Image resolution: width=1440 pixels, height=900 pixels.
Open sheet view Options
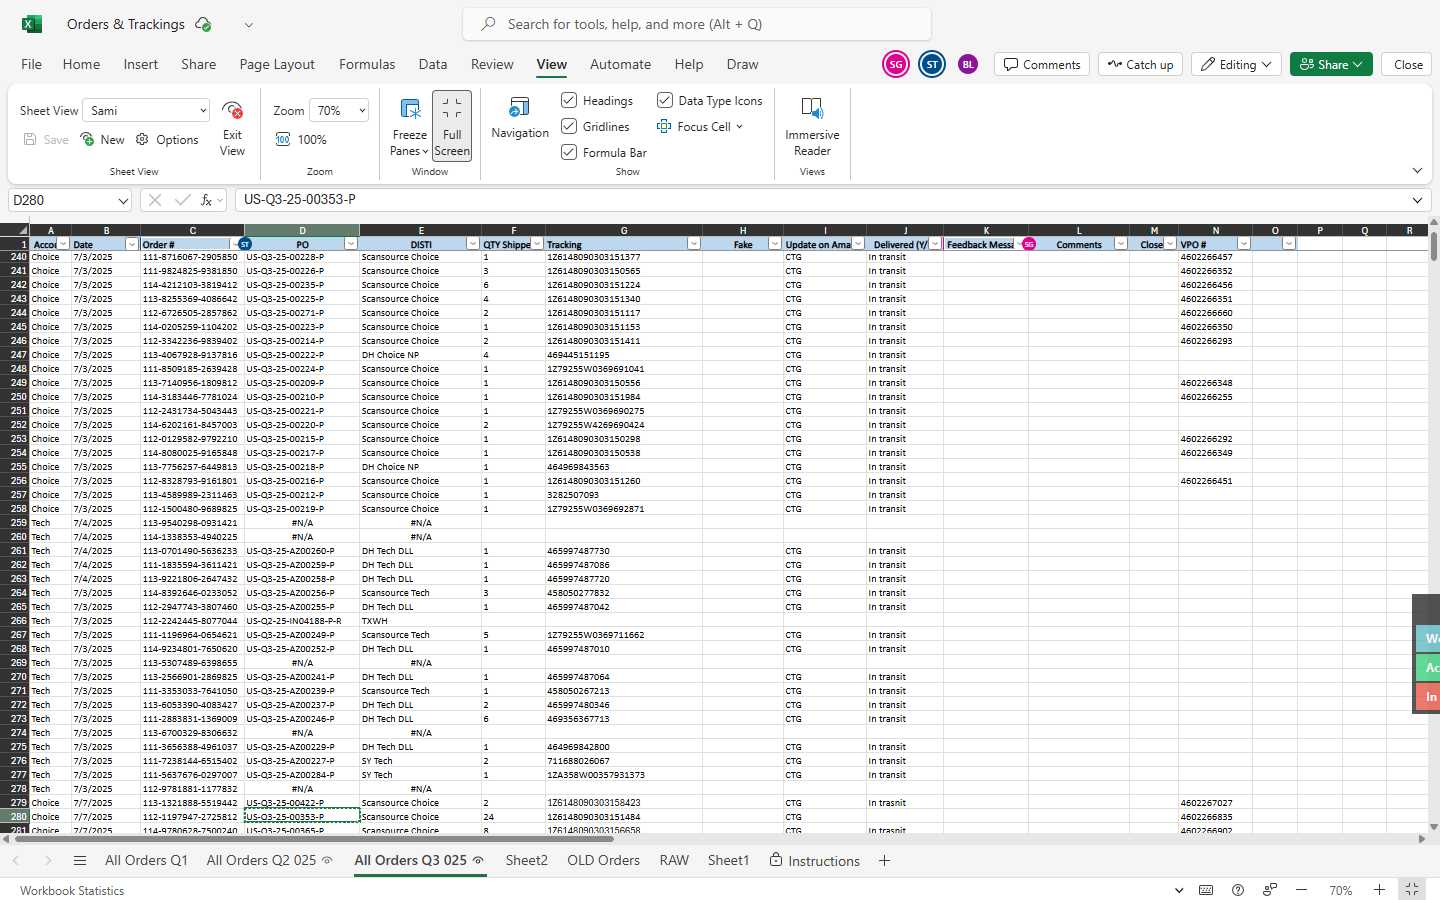167,140
